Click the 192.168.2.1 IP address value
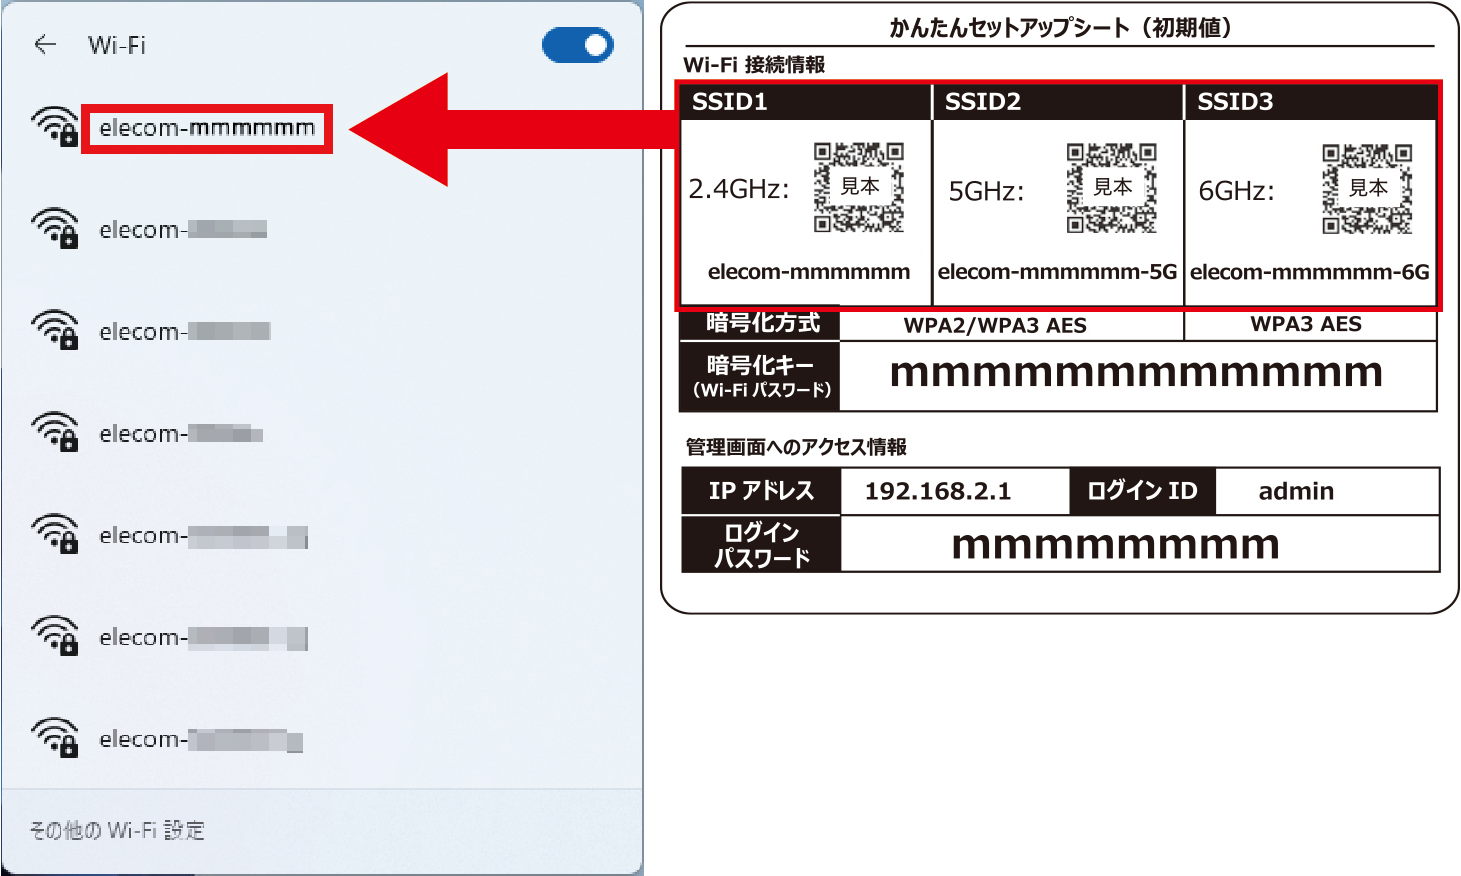Image resolution: width=1461 pixels, height=876 pixels. point(938,491)
